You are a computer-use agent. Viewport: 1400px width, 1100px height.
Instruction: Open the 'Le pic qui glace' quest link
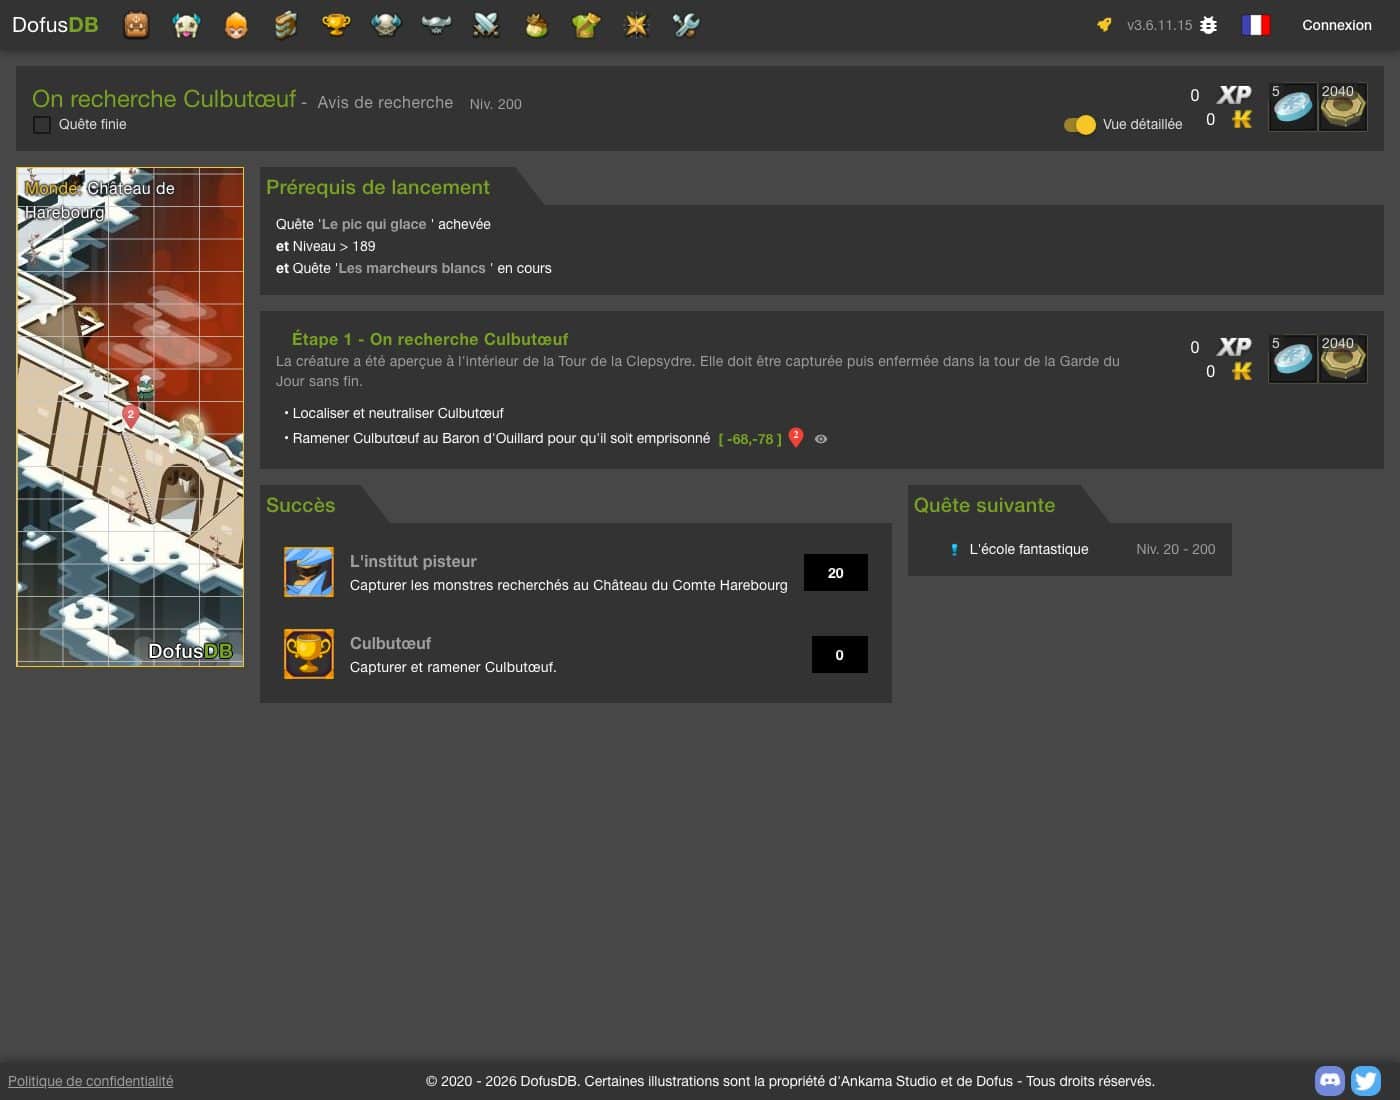[374, 224]
